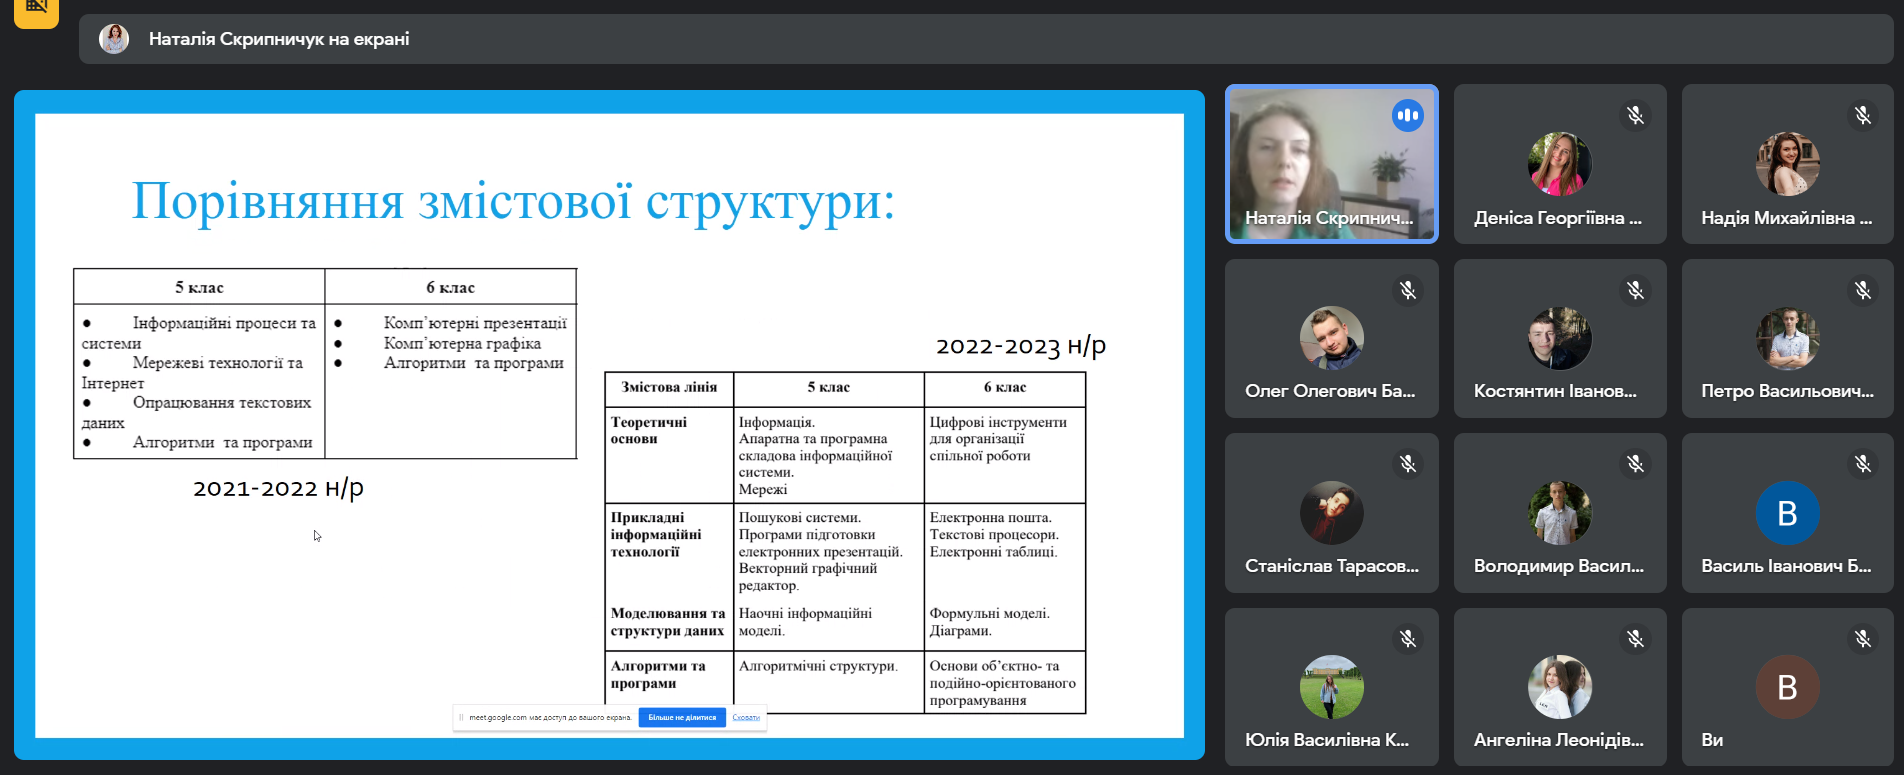Click the 'Наталія Скрипничук на екрані' banner text

click(279, 39)
